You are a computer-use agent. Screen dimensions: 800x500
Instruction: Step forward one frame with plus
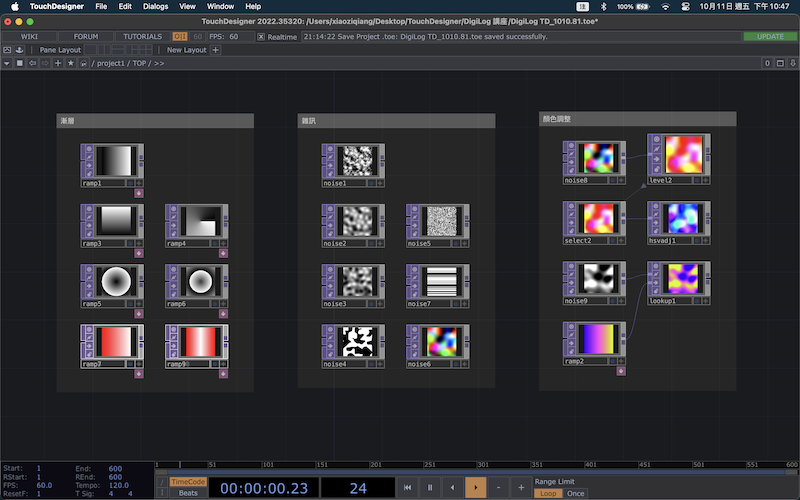(521, 487)
